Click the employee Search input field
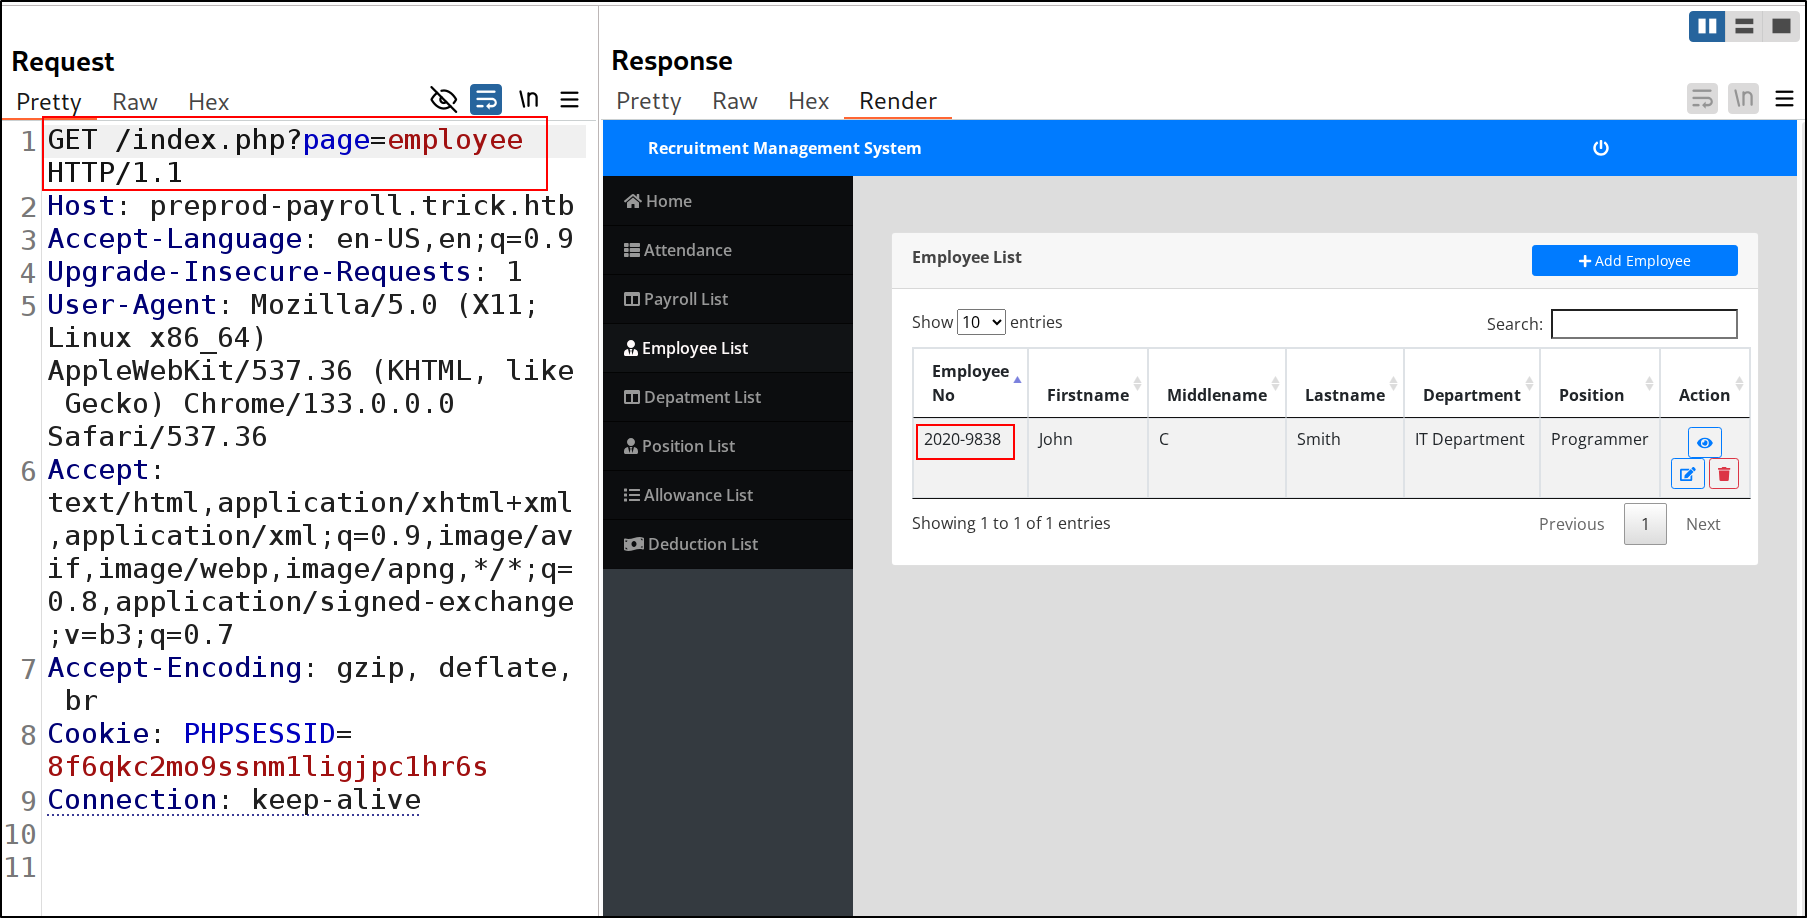1807x918 pixels. 1643,324
